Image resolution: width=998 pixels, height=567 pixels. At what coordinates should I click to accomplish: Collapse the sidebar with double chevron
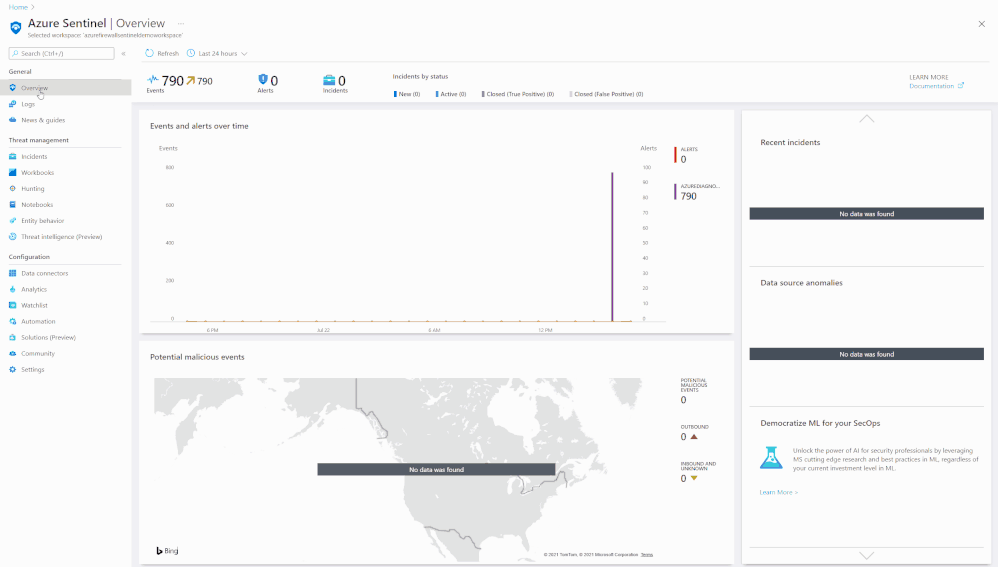point(123,53)
